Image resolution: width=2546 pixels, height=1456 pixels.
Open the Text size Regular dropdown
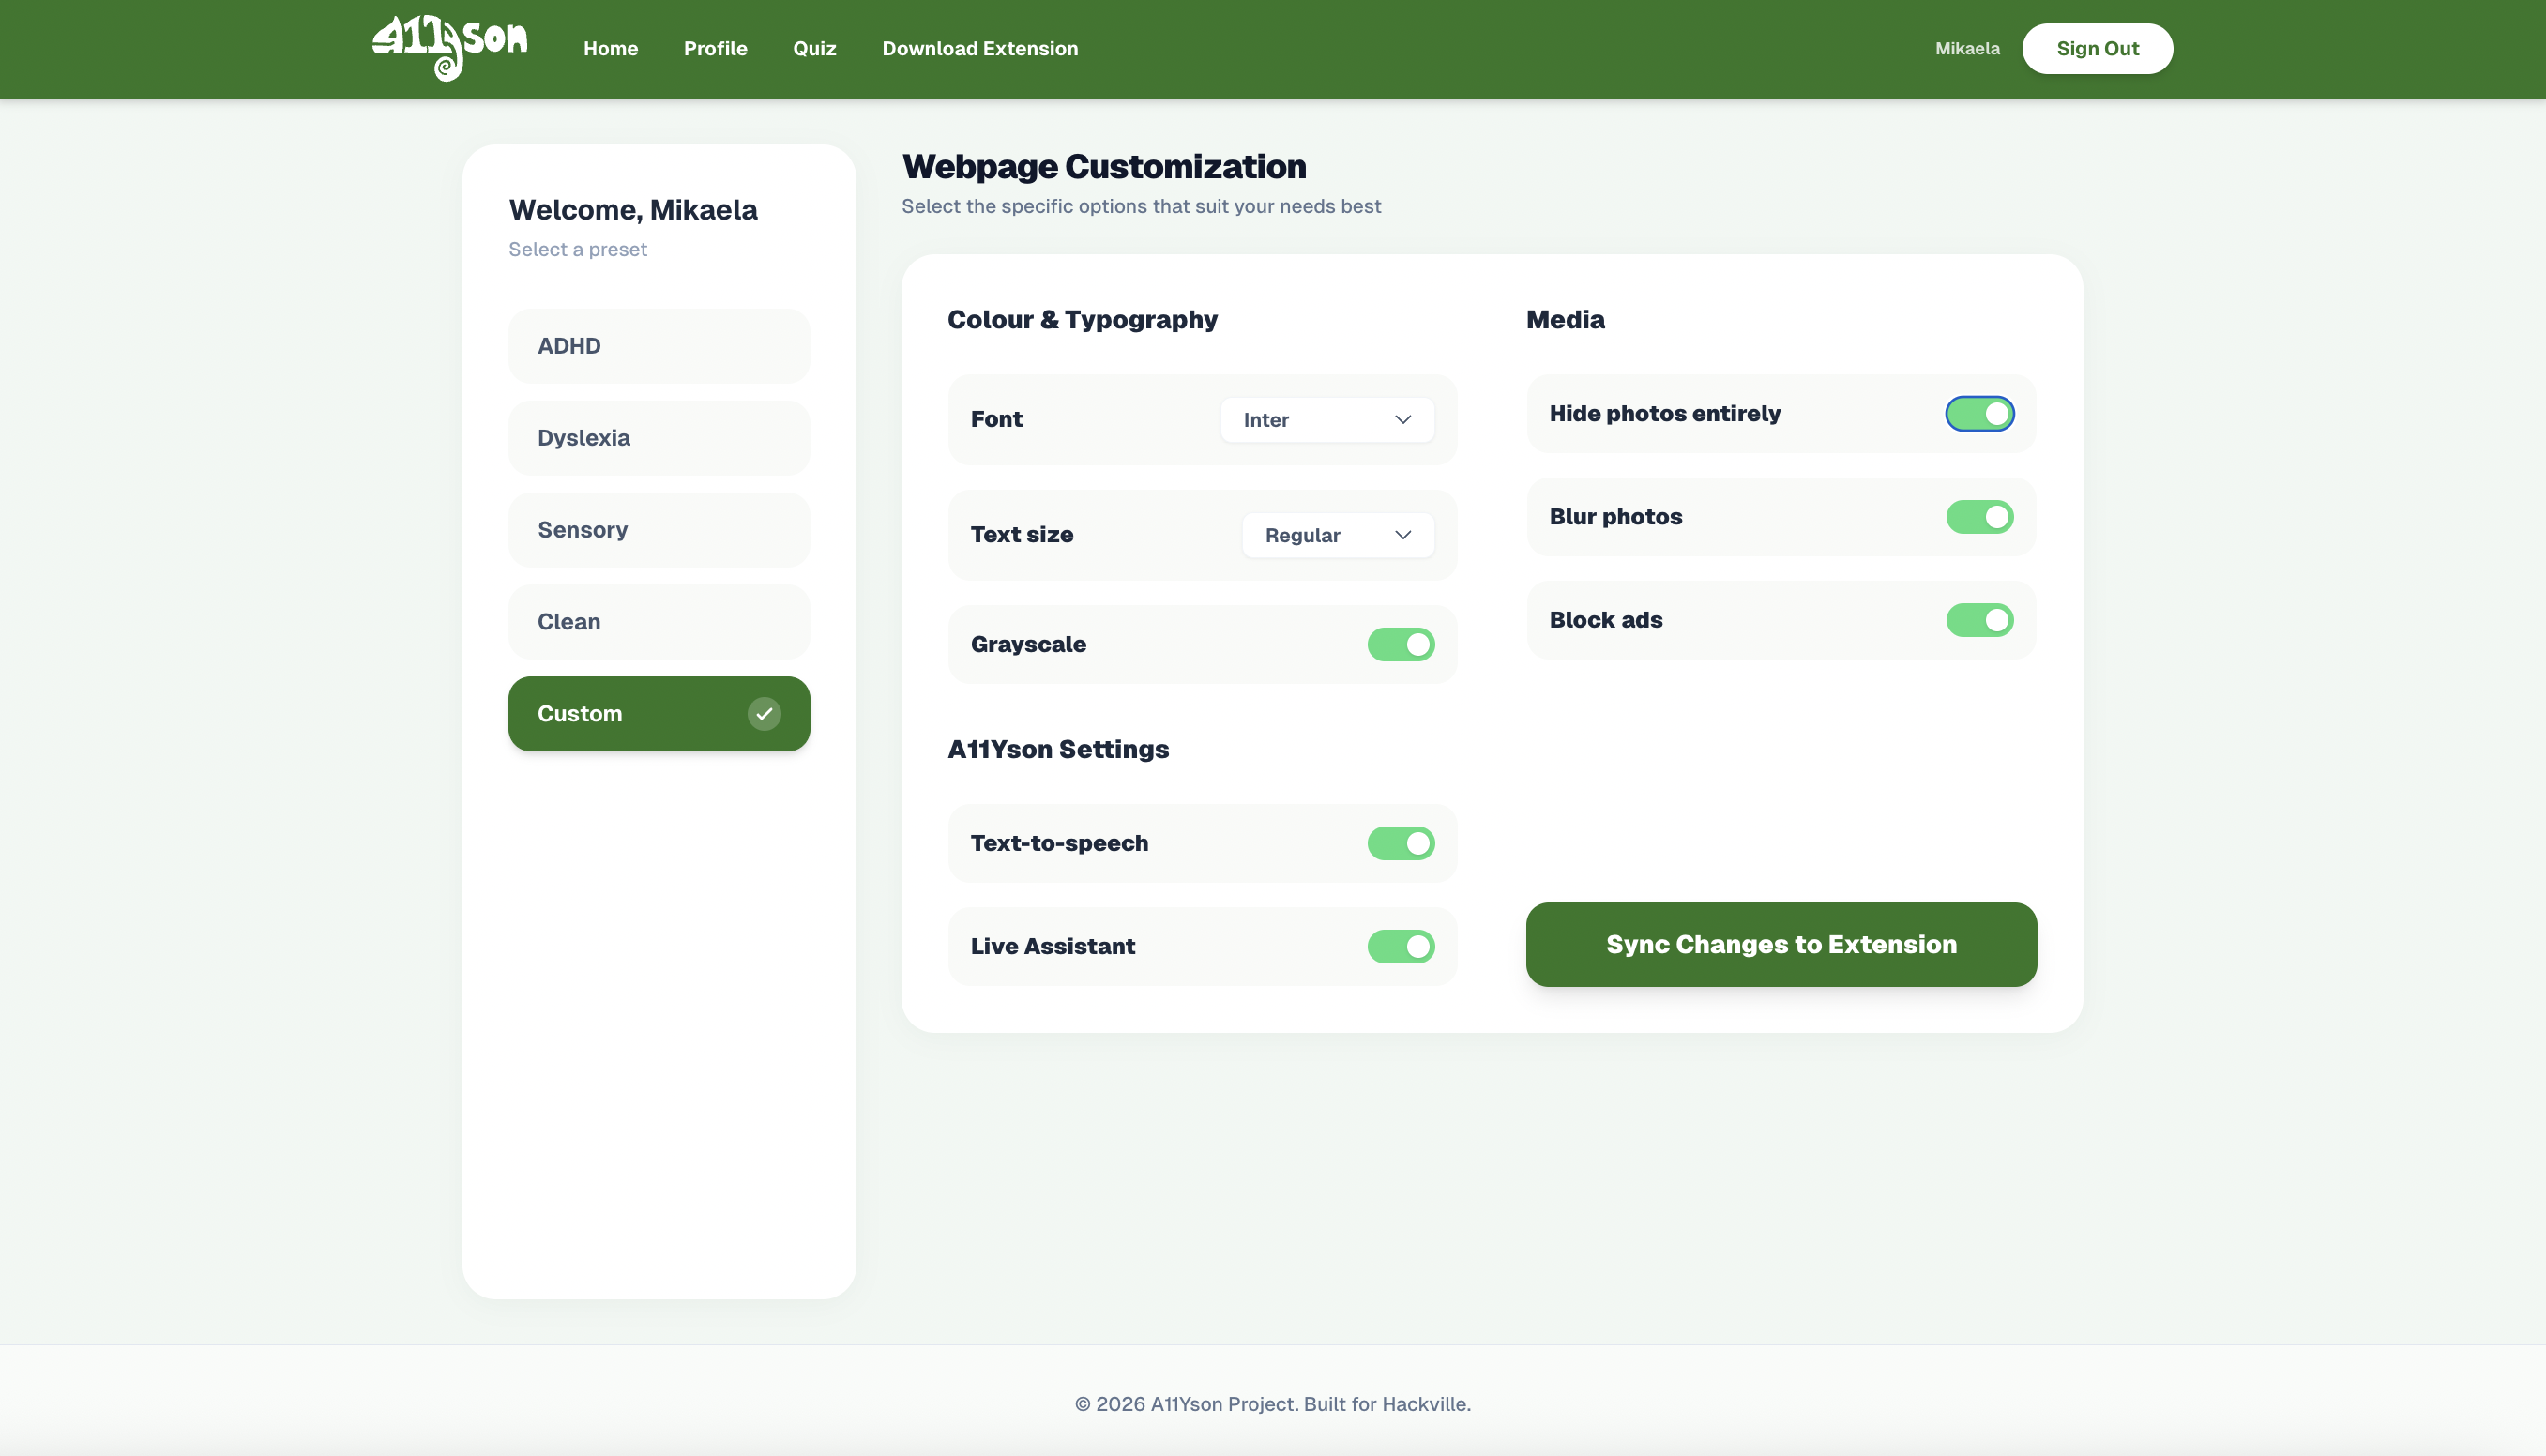(1337, 535)
